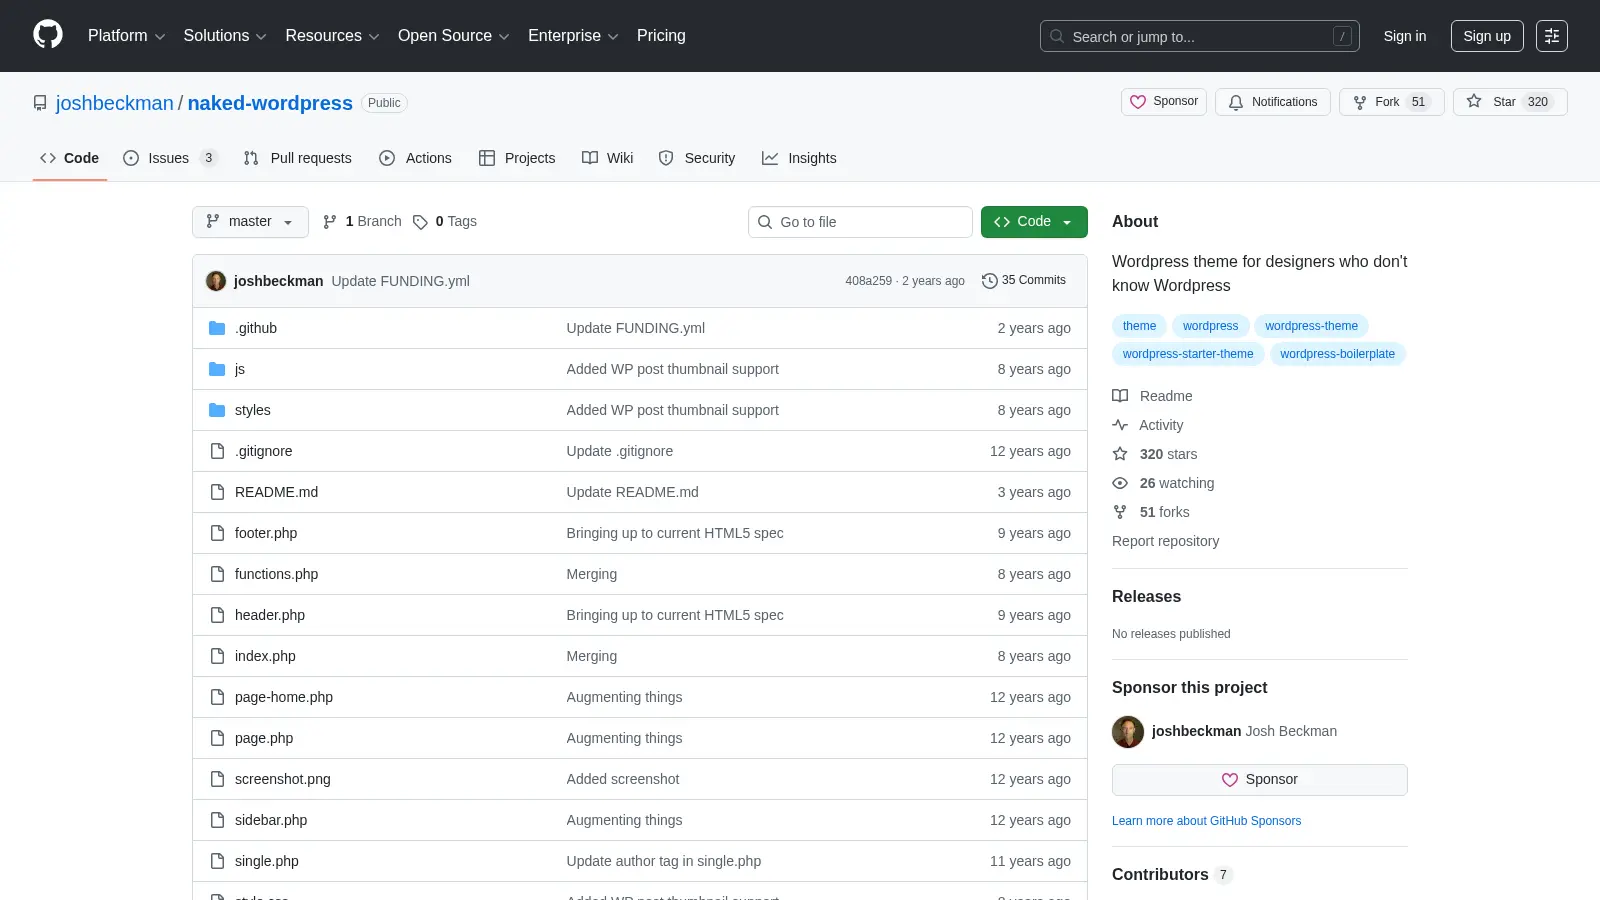This screenshot has height=900, width=1600.
Task: Click the footer.php file icon
Action: point(217,533)
